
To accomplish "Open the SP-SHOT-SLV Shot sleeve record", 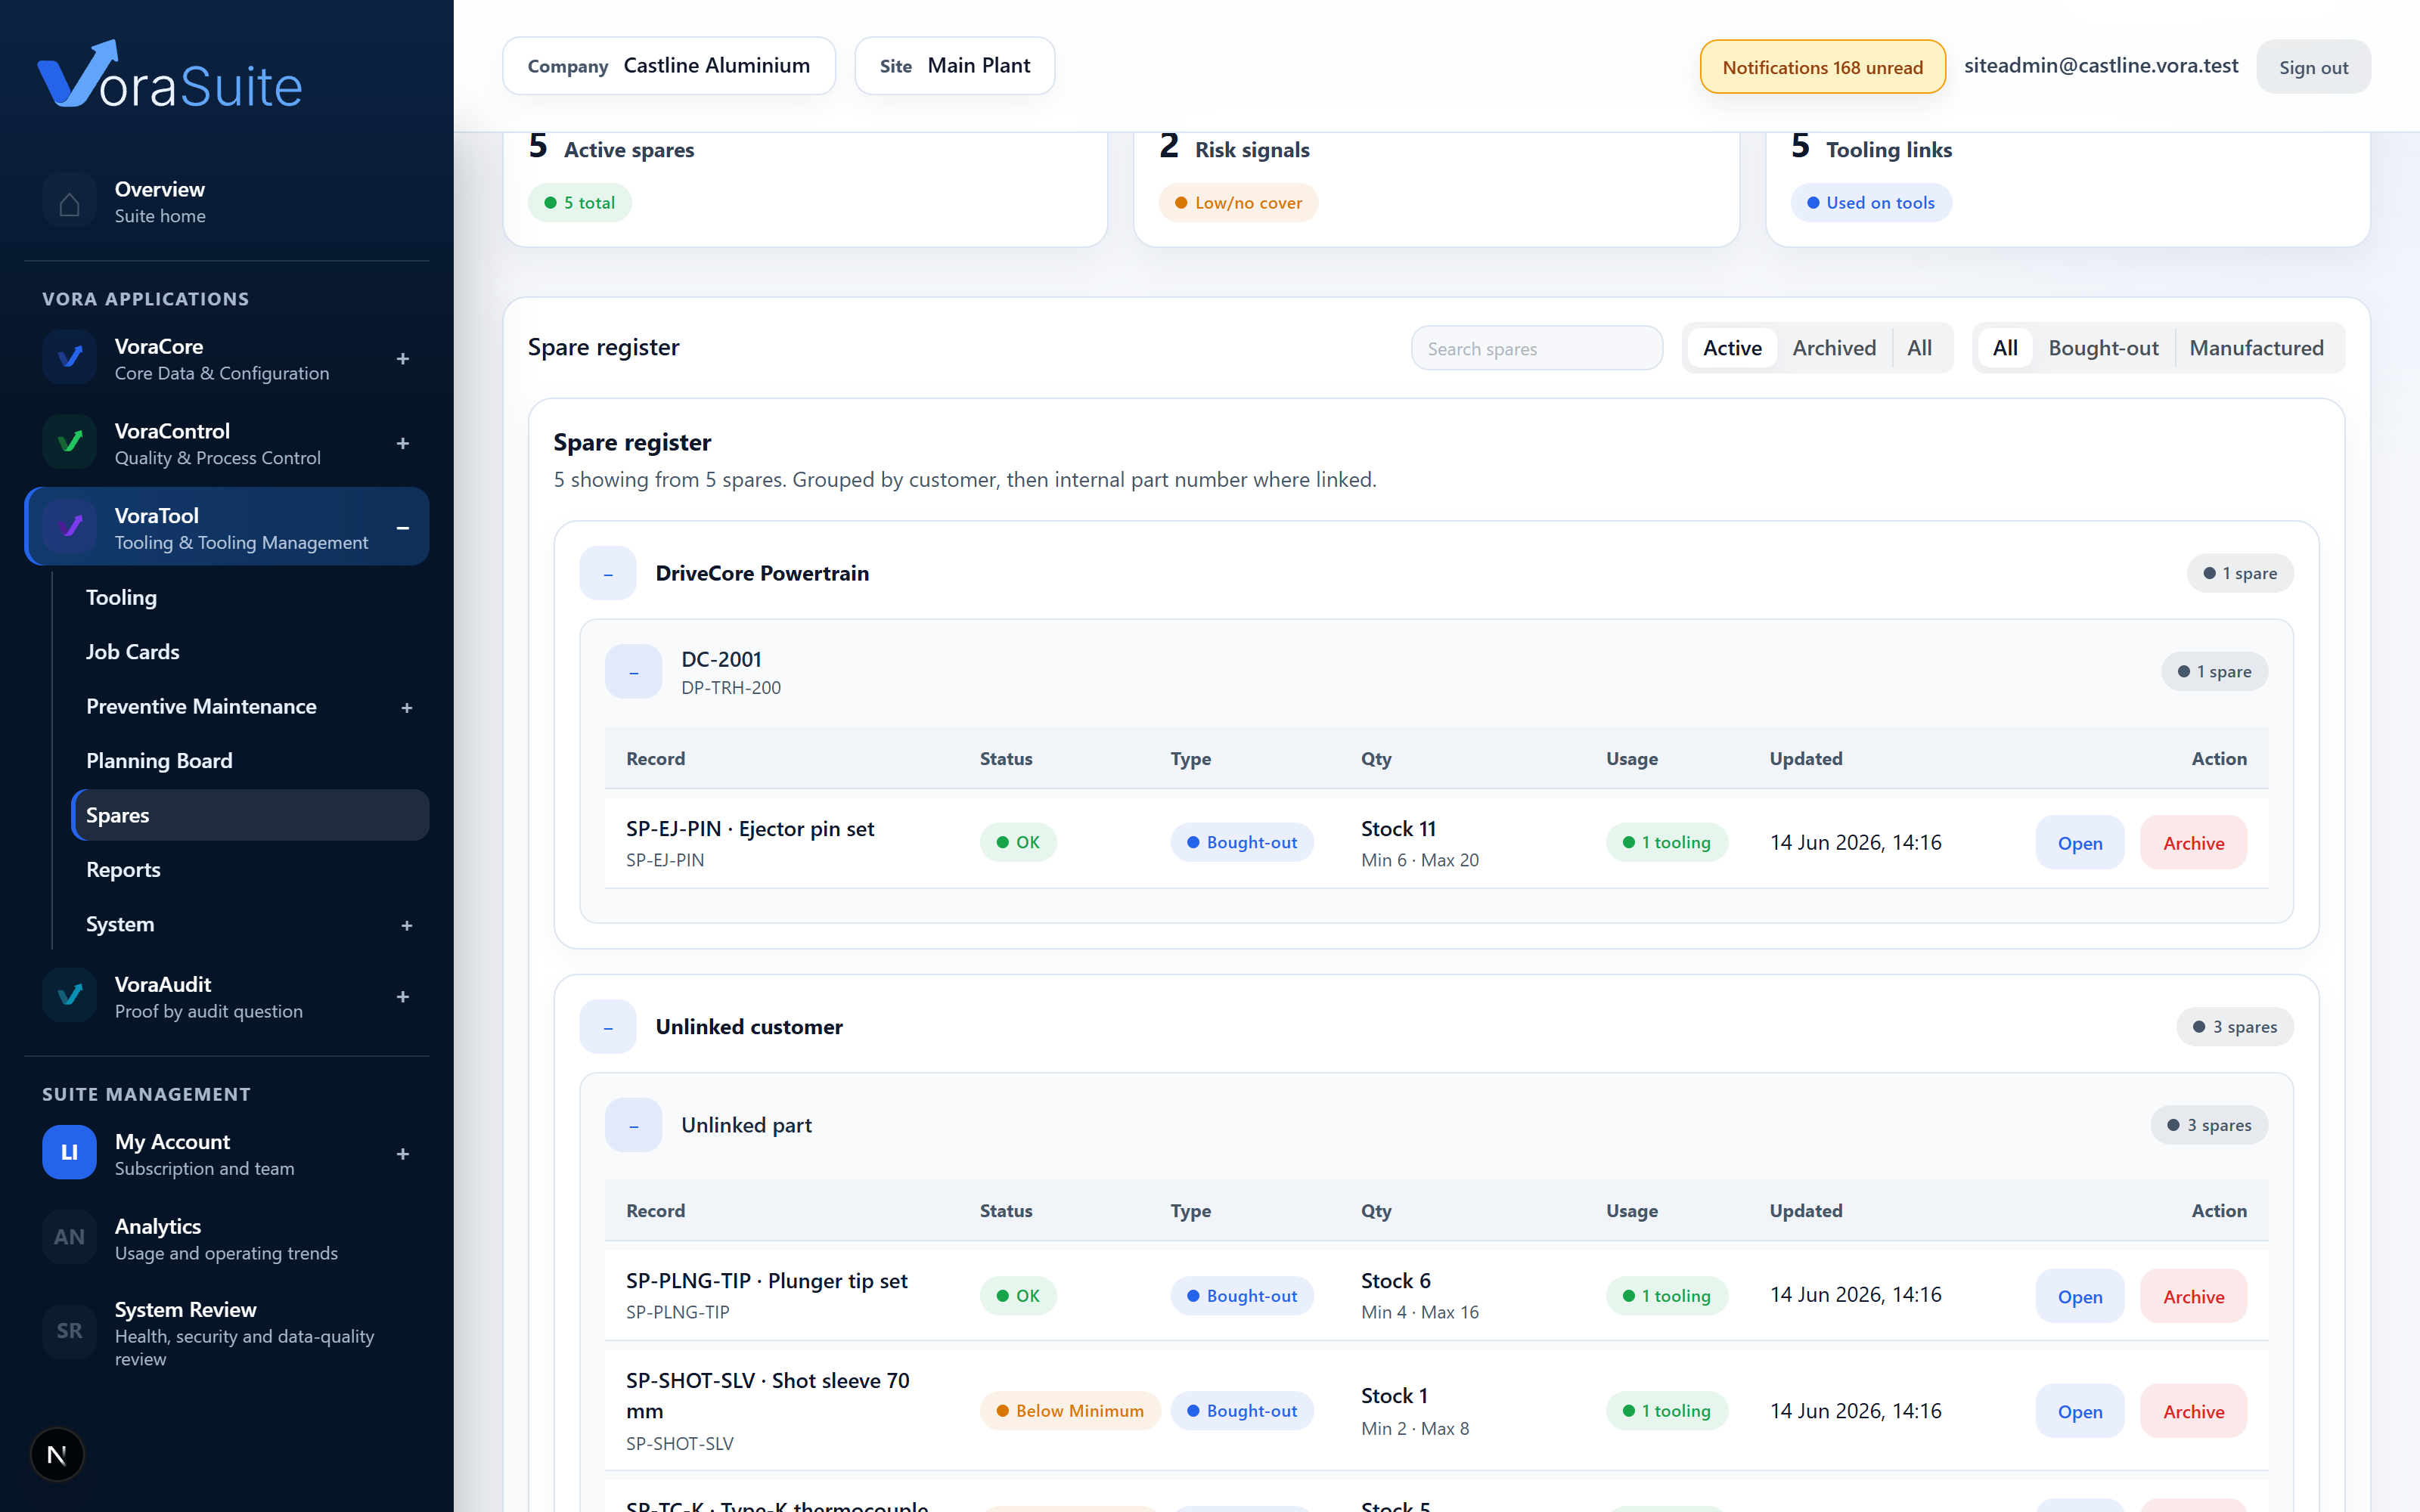I will tap(2080, 1412).
